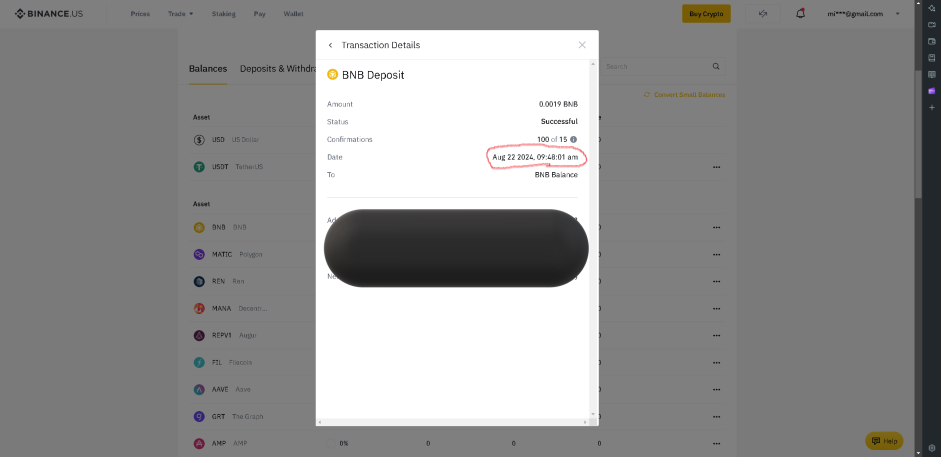
Task: Click the USD dollar asset icon
Action: [x=199, y=140]
